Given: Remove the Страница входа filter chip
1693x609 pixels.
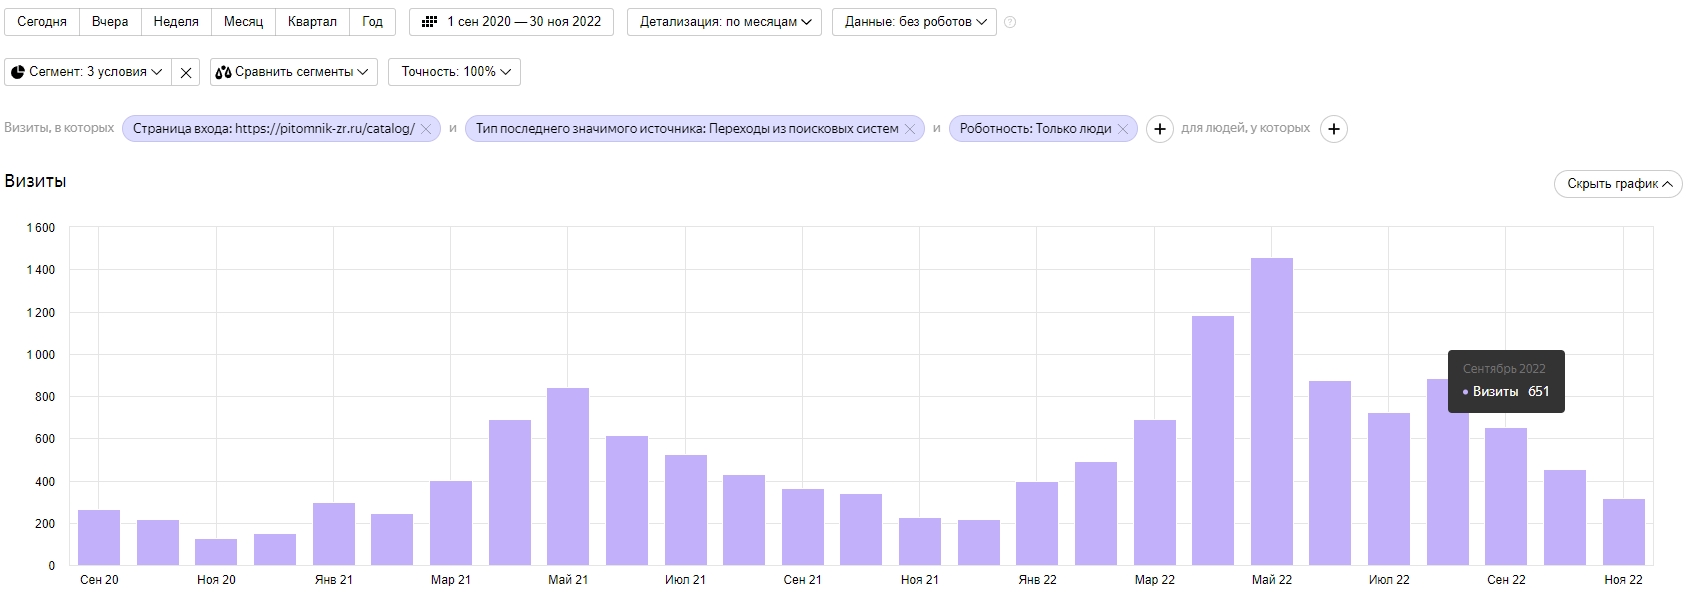Looking at the screenshot, I should pyautogui.click(x=426, y=129).
